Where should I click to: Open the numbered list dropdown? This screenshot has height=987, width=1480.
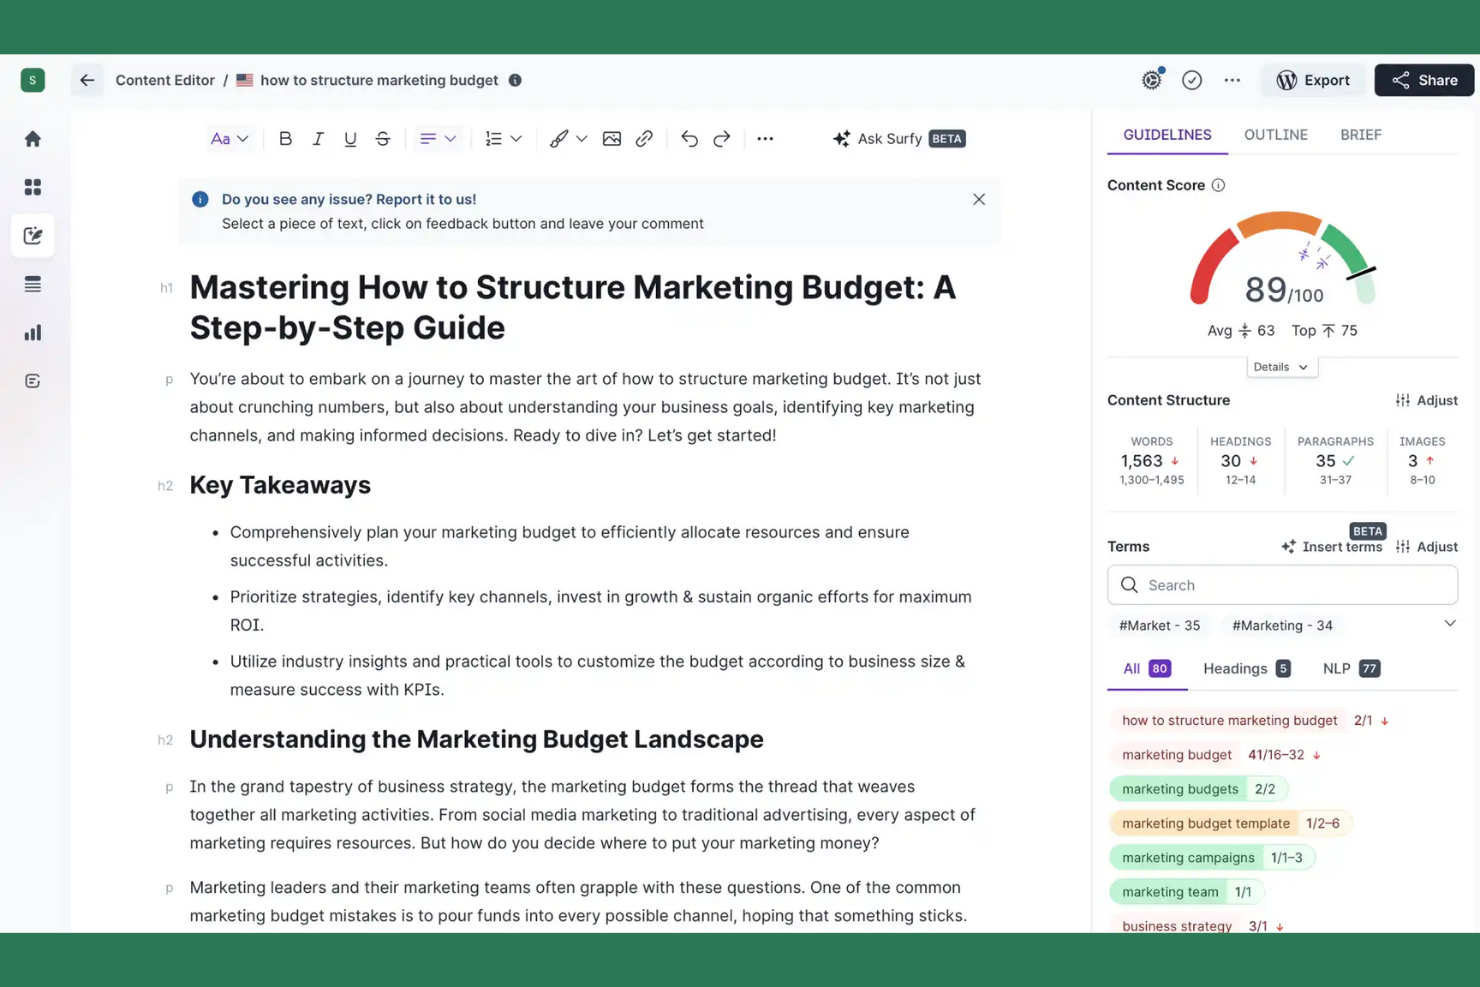[503, 139]
